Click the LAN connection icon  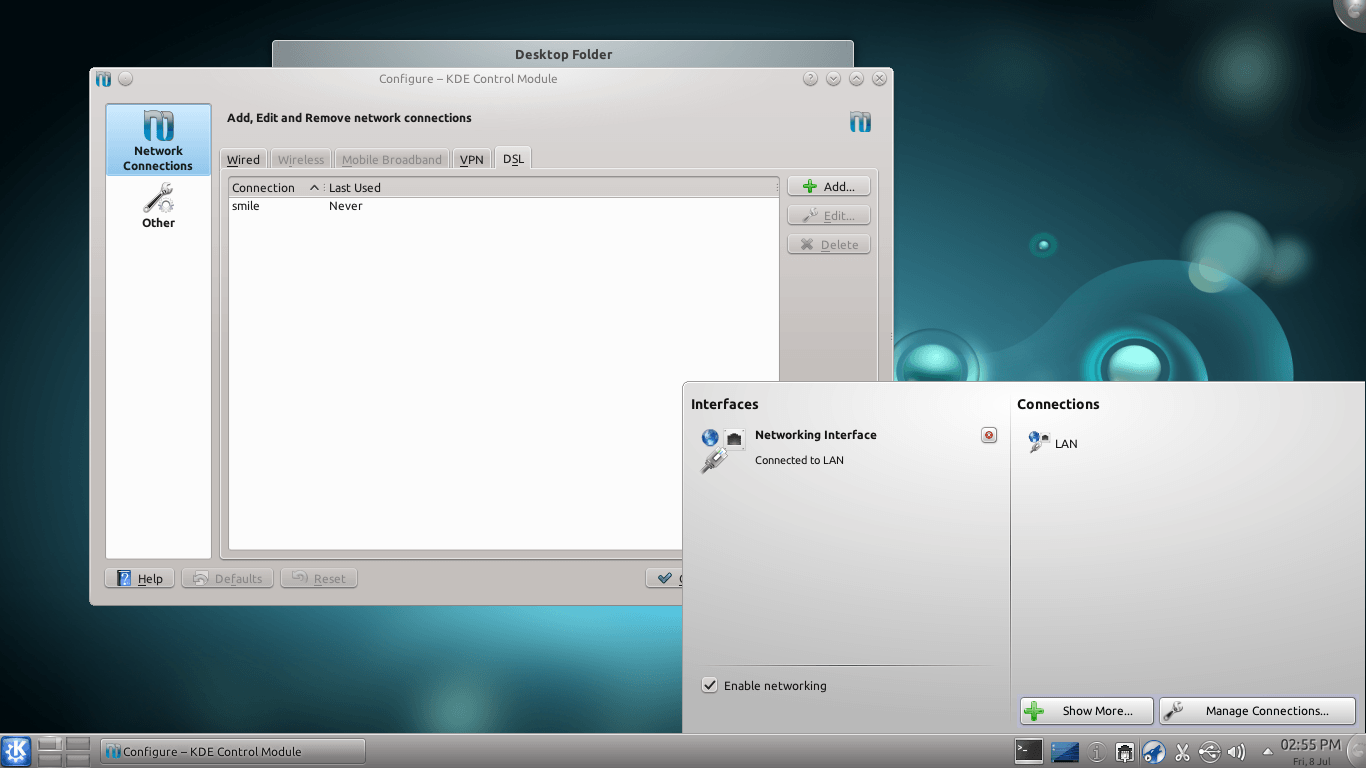(1038, 443)
